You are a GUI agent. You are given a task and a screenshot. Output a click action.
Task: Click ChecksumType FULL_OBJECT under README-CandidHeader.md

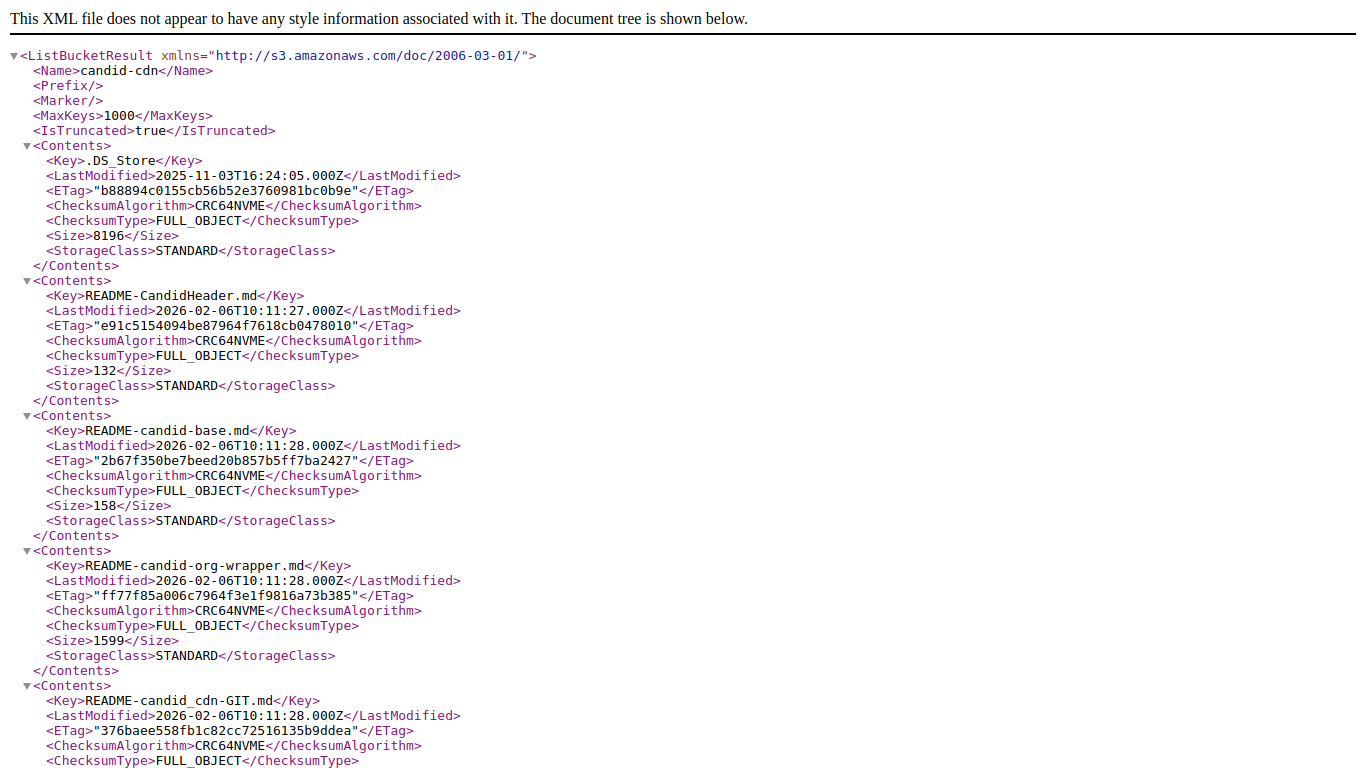(x=198, y=356)
